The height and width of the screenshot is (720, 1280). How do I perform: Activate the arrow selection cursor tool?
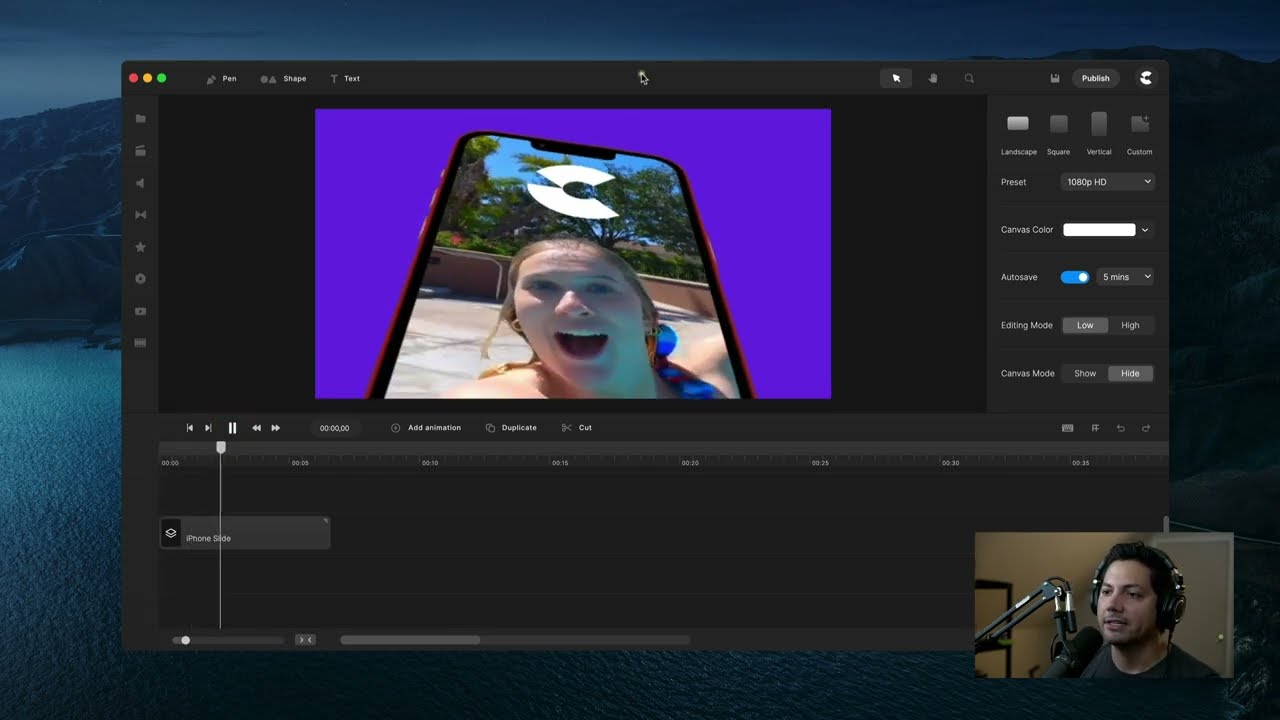coord(896,78)
